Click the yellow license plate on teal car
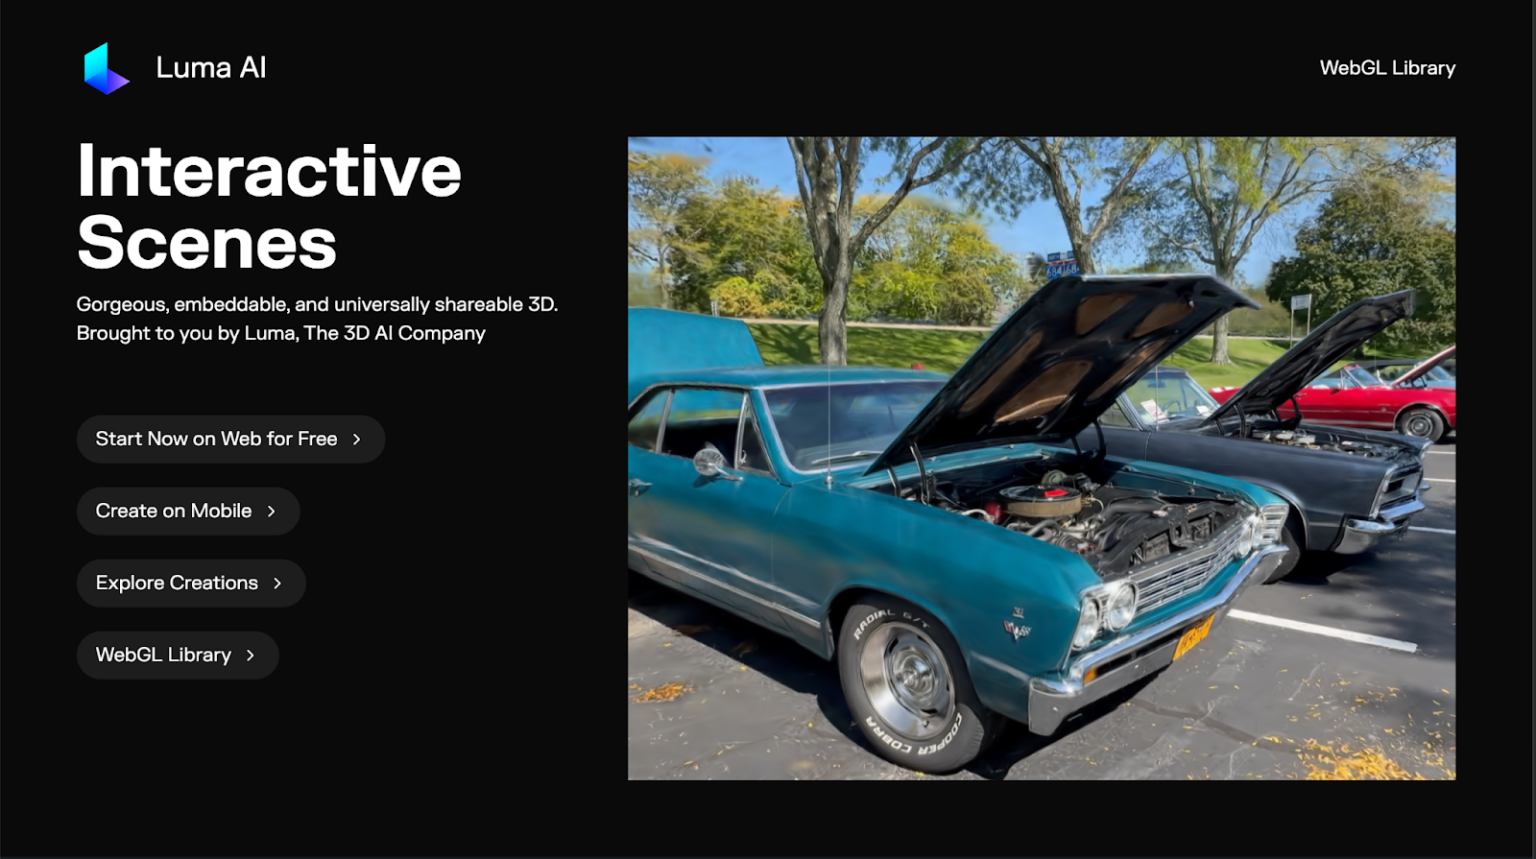 coord(1193,636)
